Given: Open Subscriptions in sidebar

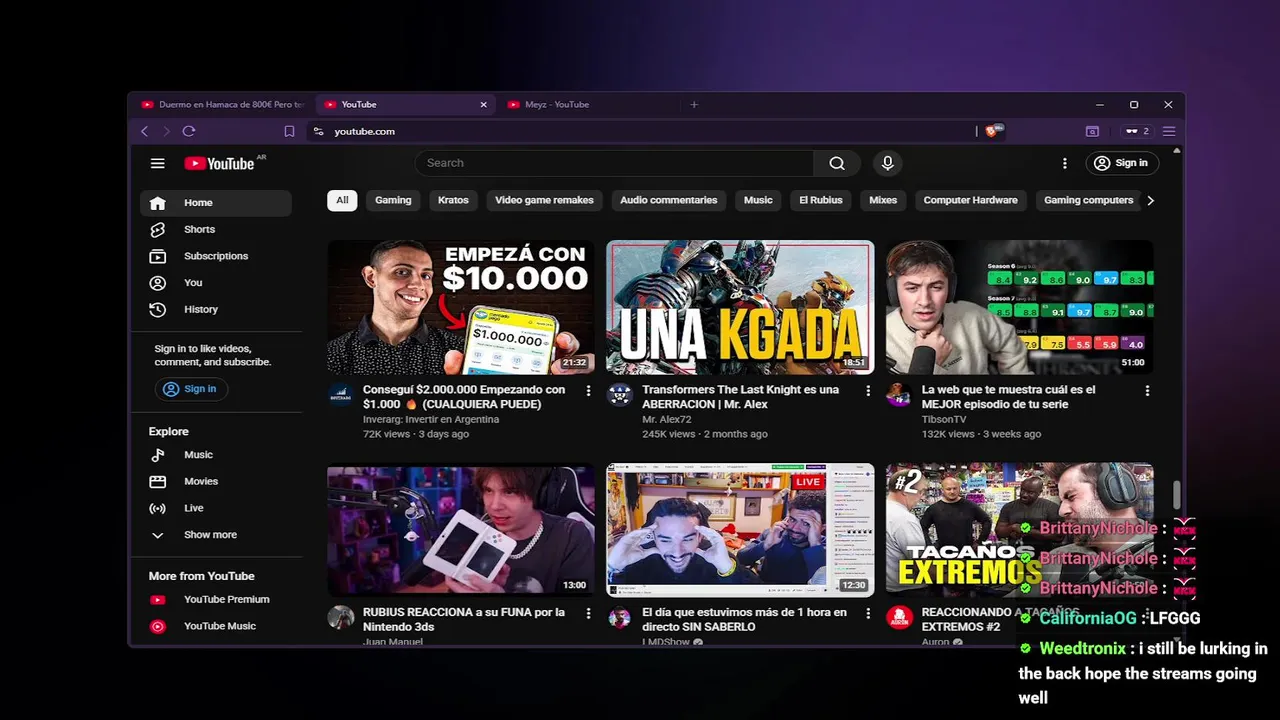Looking at the screenshot, I should coord(216,256).
